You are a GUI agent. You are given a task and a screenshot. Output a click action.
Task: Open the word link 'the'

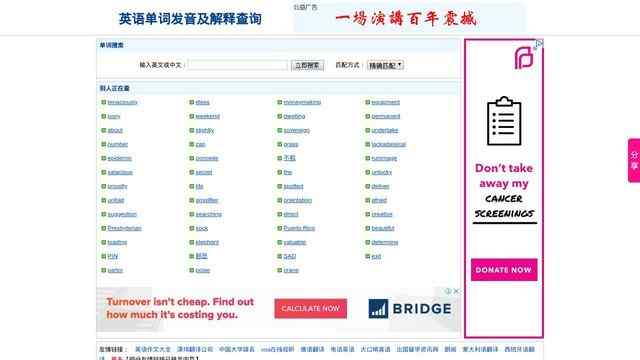point(288,172)
